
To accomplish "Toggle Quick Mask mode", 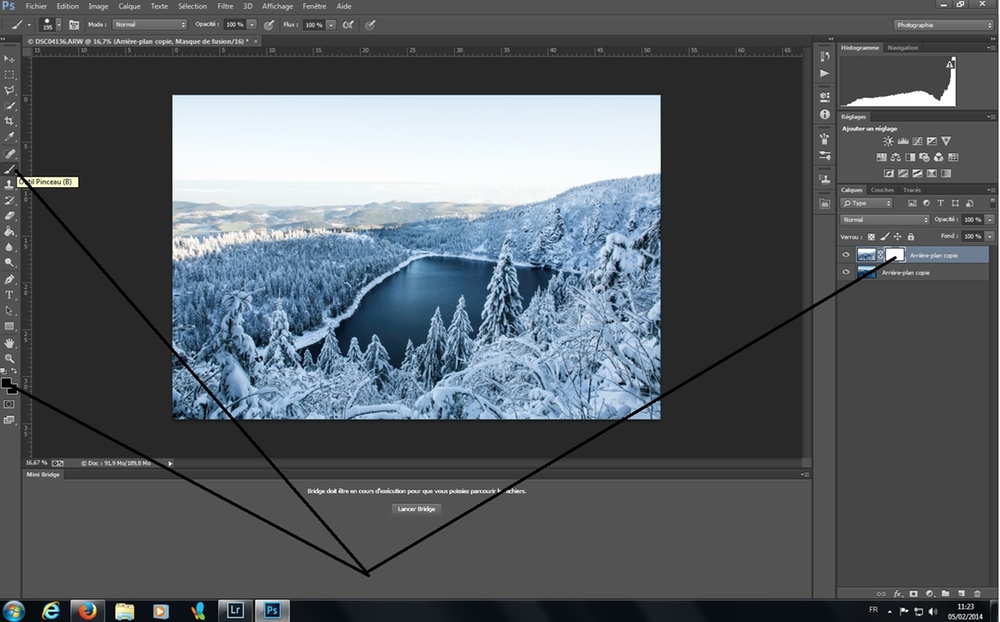I will 9,404.
